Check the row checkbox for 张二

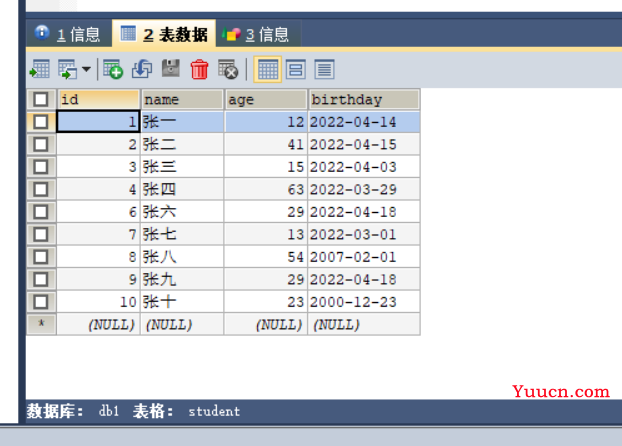[x=41, y=144]
